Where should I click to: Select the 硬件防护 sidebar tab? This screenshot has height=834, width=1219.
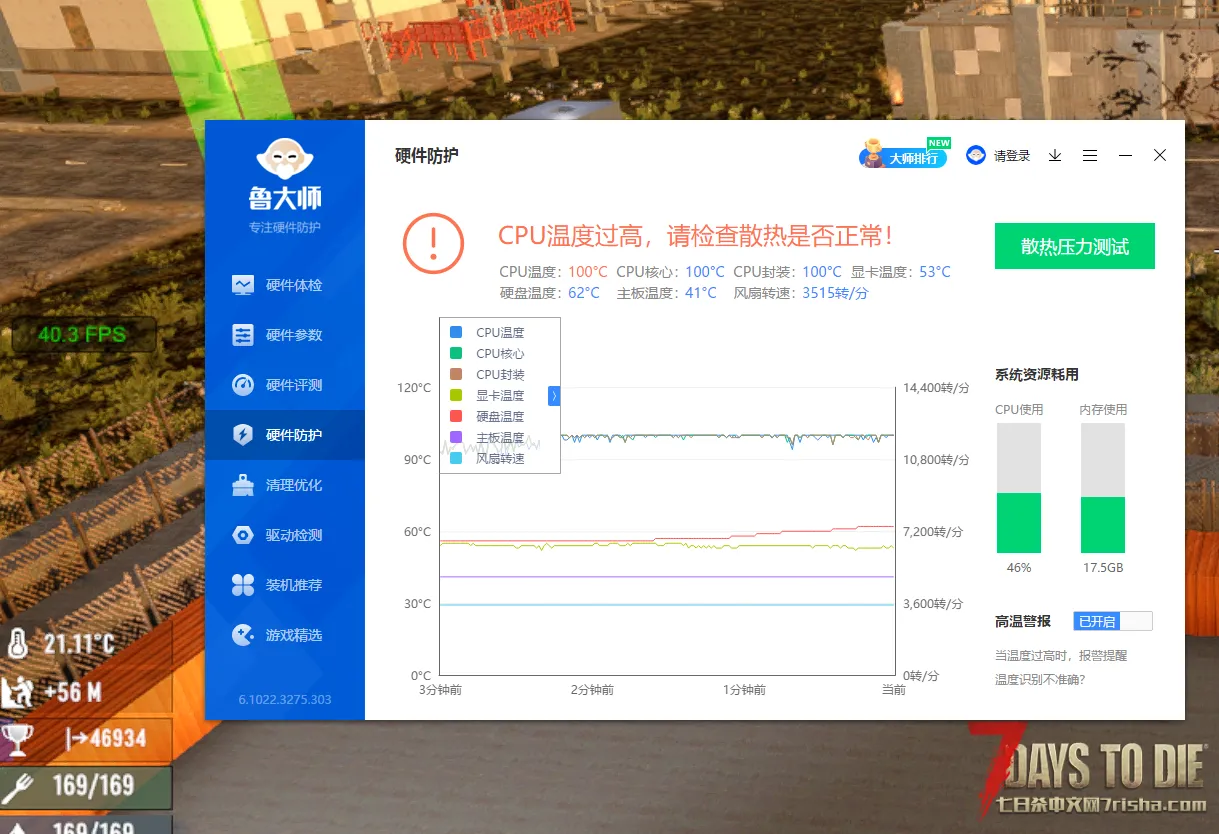pyautogui.click(x=285, y=435)
